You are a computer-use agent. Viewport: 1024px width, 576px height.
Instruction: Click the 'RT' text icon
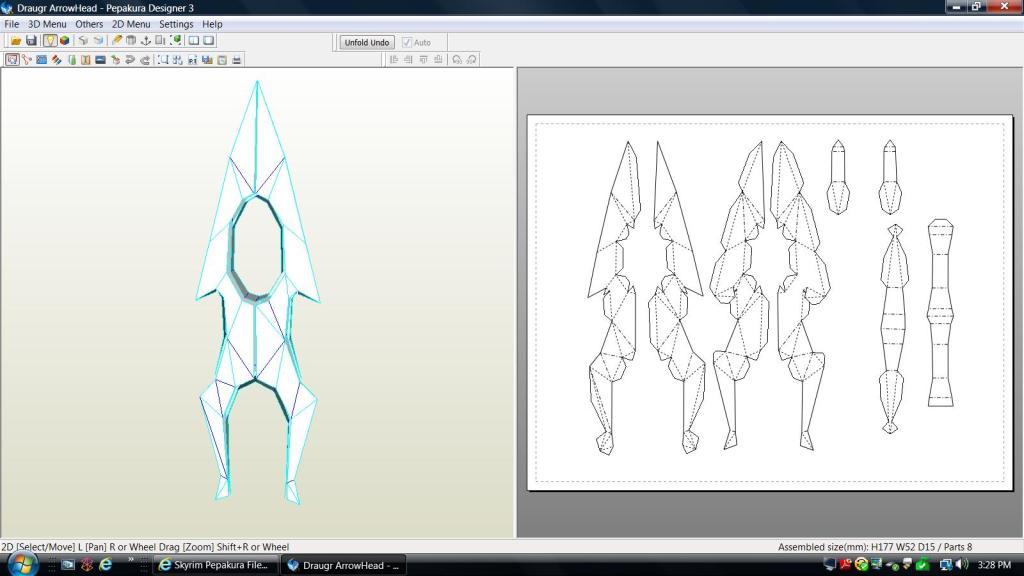[x=193, y=59]
